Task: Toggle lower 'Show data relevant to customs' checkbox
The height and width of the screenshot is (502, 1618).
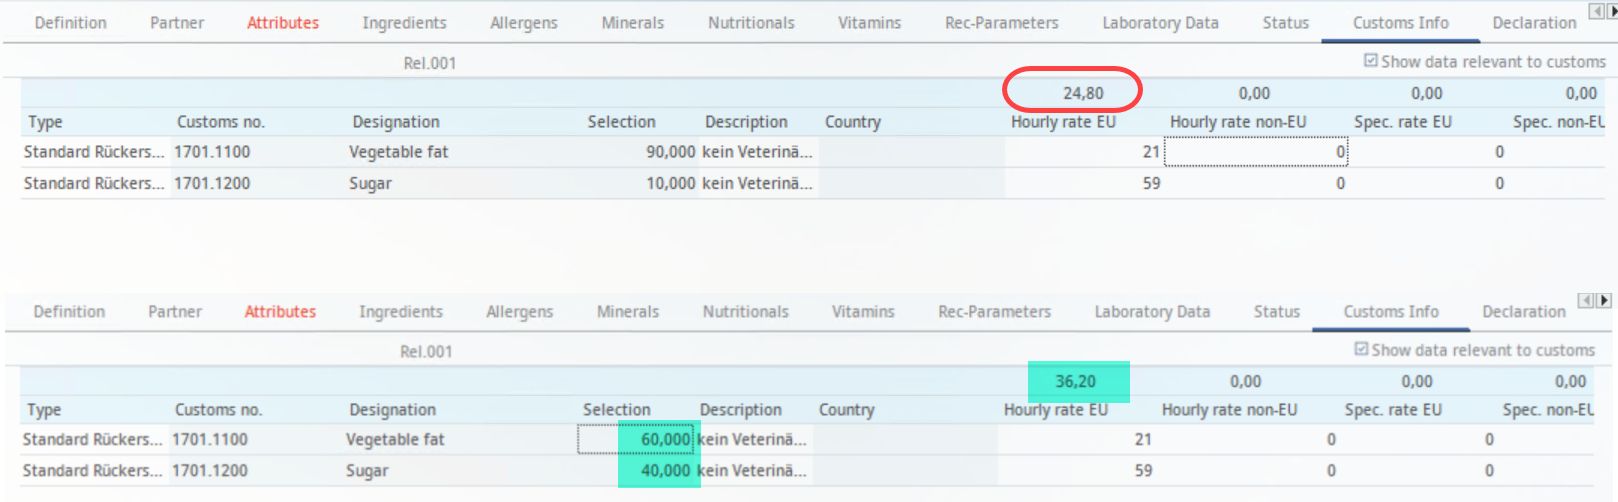Action: tap(1361, 349)
